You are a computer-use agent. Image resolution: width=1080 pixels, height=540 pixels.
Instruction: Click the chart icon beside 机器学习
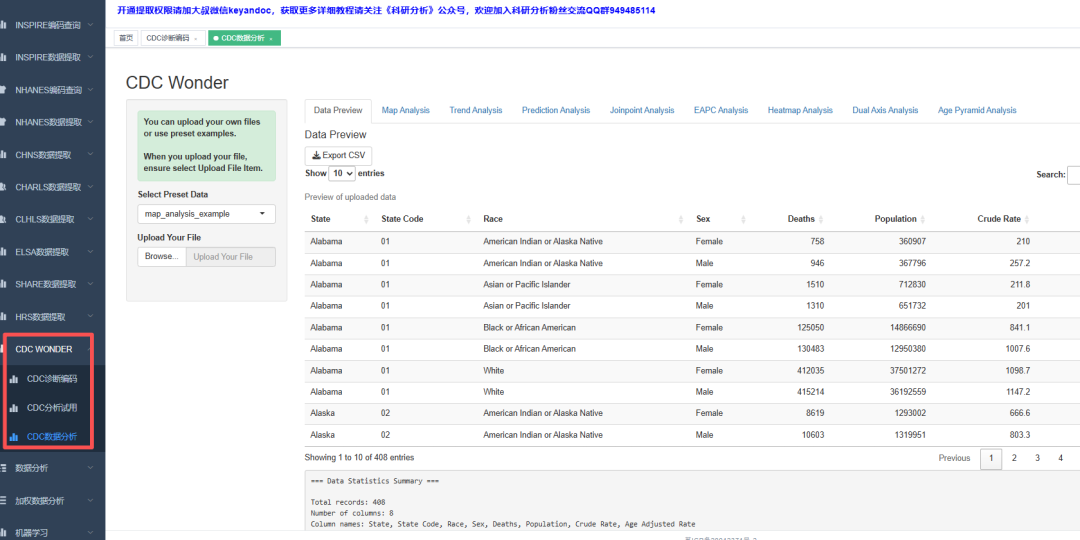click(4, 533)
